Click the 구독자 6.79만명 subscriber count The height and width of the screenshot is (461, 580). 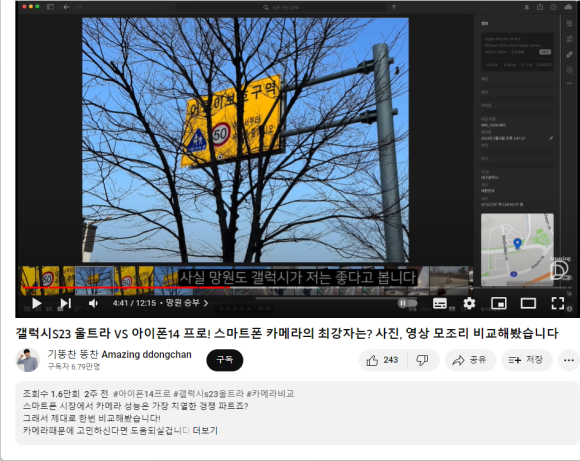click(x=74, y=367)
